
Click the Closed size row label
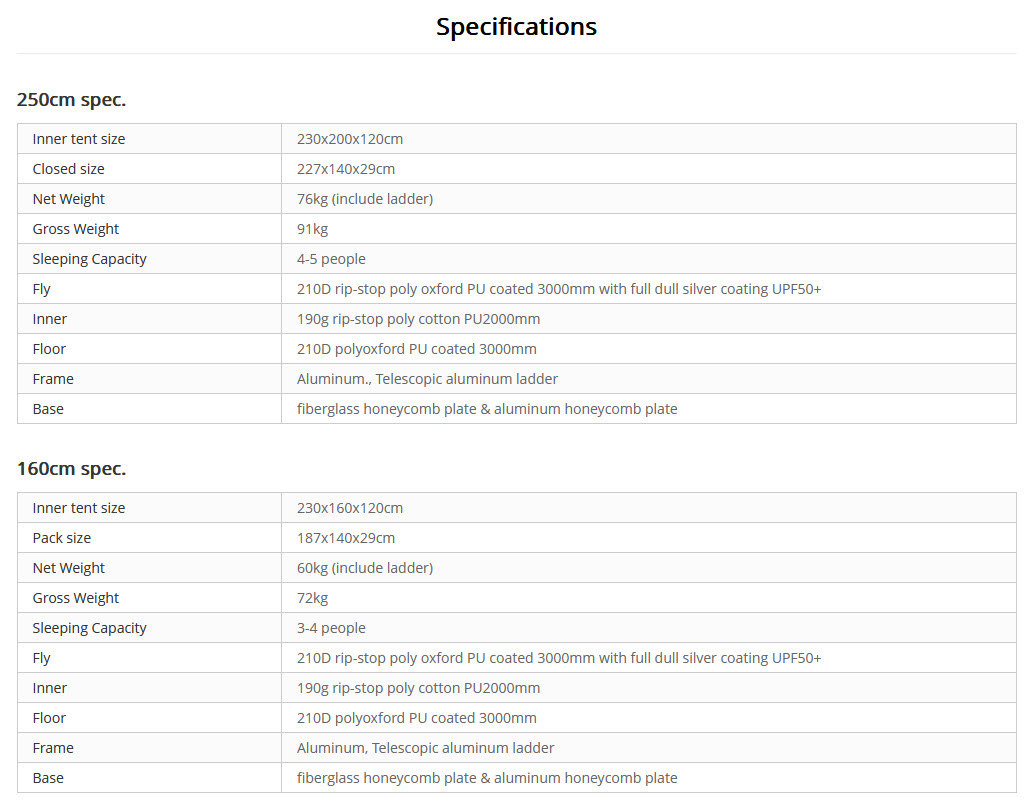tap(68, 169)
